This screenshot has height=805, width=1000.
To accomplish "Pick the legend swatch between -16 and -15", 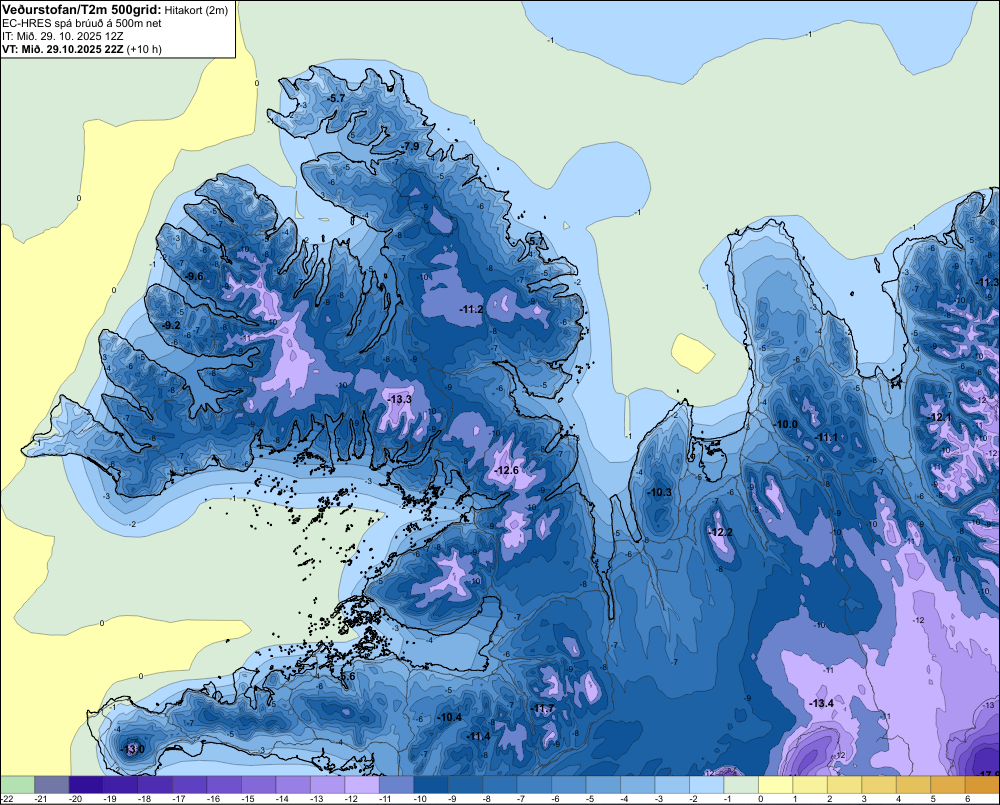I will click(224, 785).
